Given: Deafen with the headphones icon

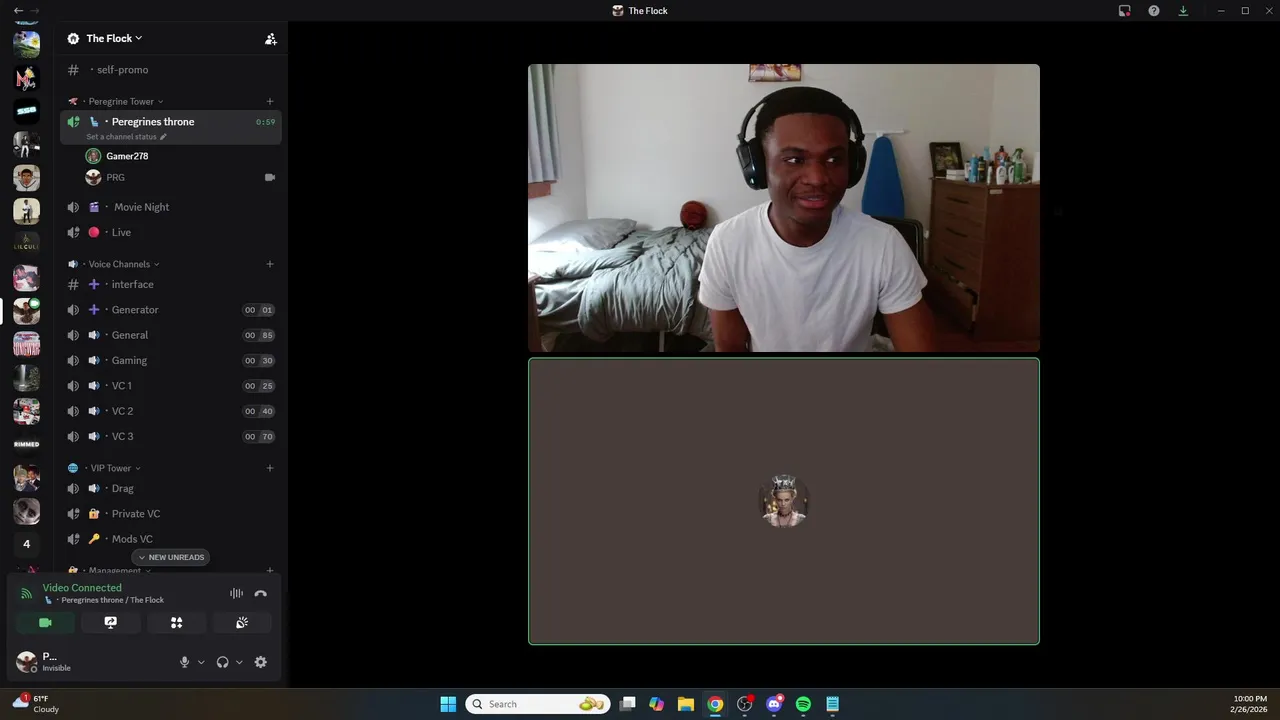Looking at the screenshot, I should 222,662.
